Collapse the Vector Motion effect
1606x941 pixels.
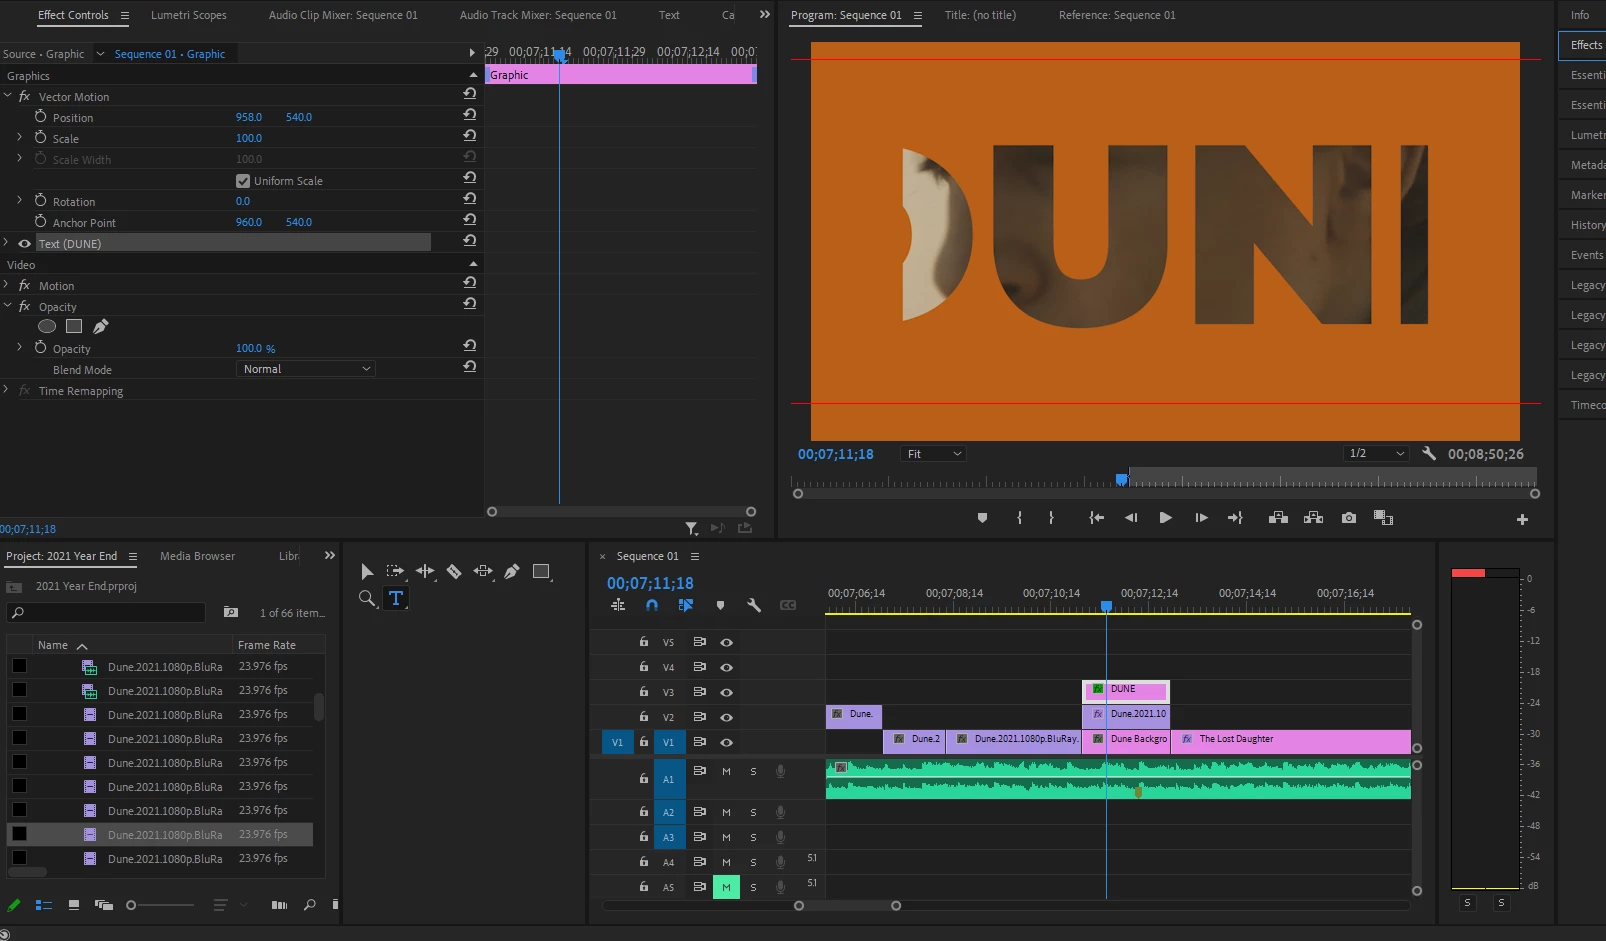[8, 96]
